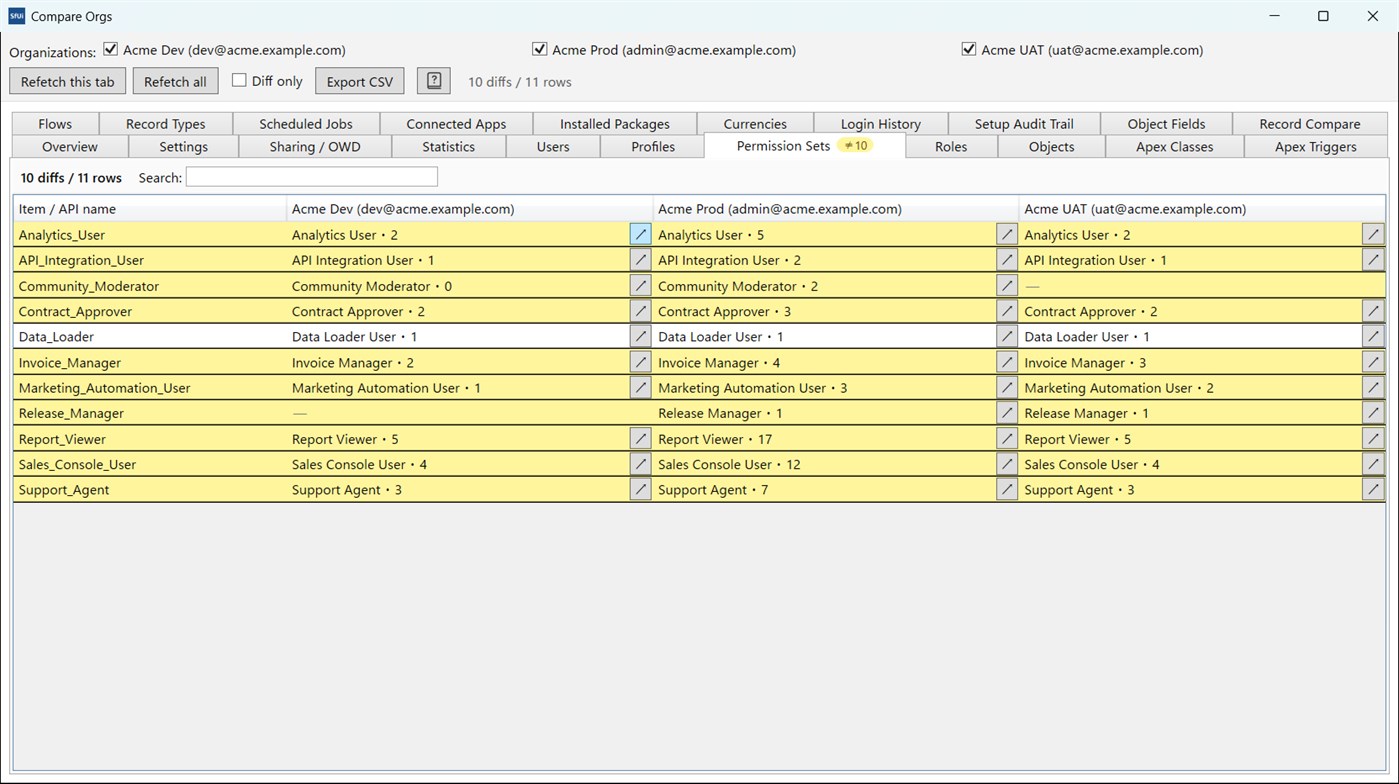Select the Invoice_Manager API name cell

click(x=150, y=362)
